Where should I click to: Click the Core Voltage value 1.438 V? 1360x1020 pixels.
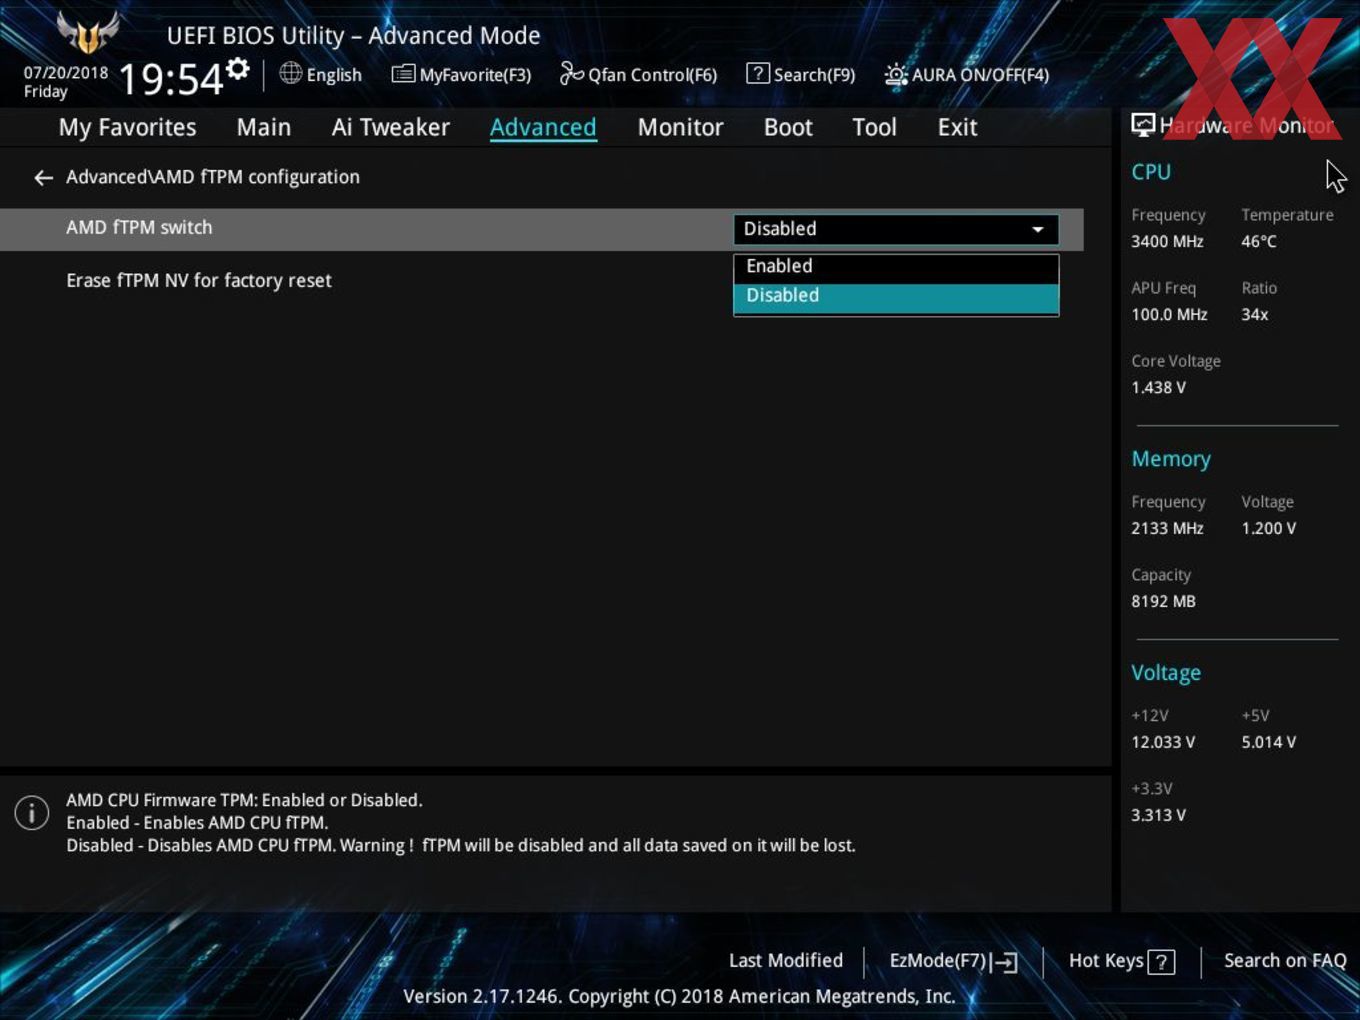point(1158,388)
